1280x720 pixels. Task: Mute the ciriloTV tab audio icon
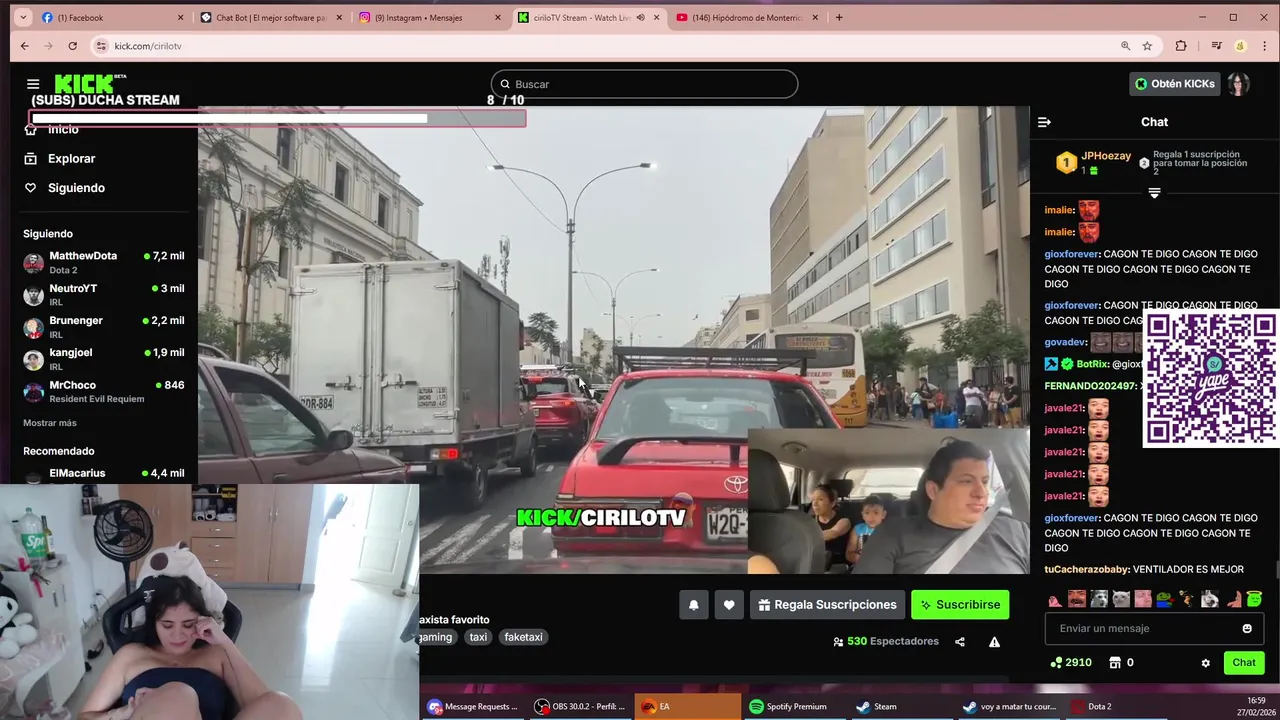[640, 17]
